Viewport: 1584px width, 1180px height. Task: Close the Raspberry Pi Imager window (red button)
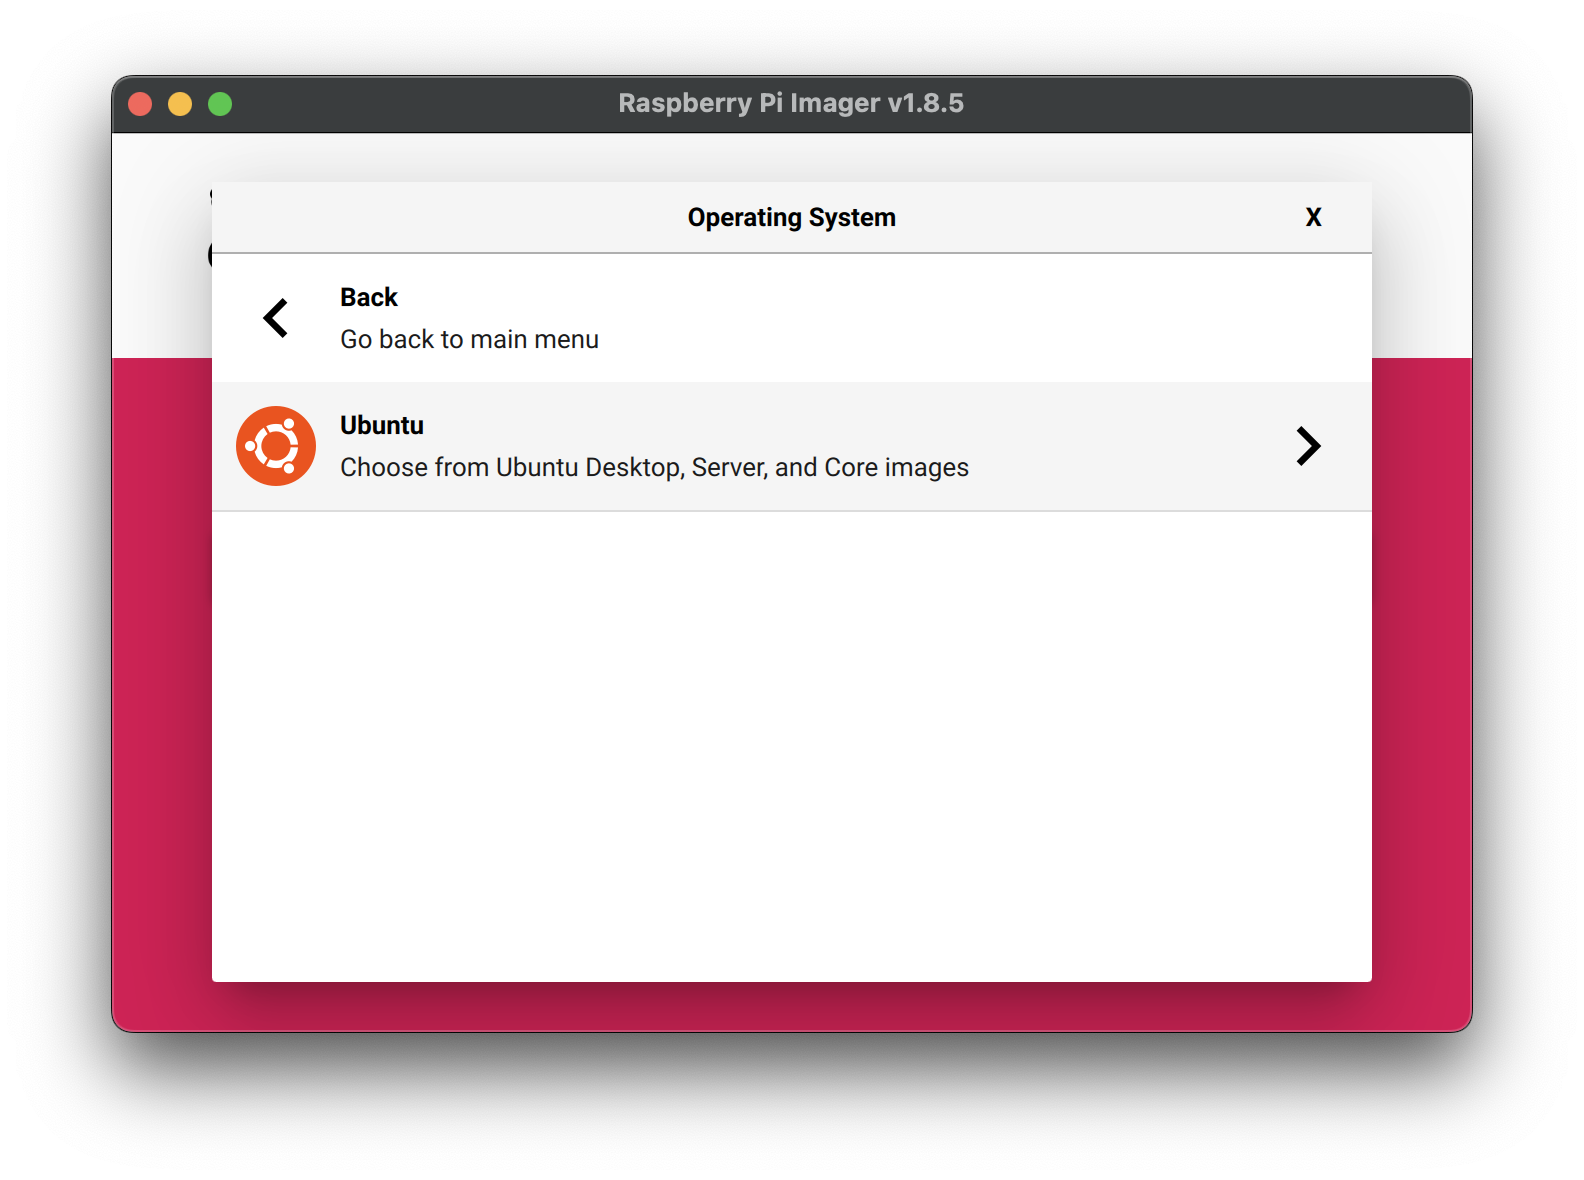pyautogui.click(x=140, y=104)
